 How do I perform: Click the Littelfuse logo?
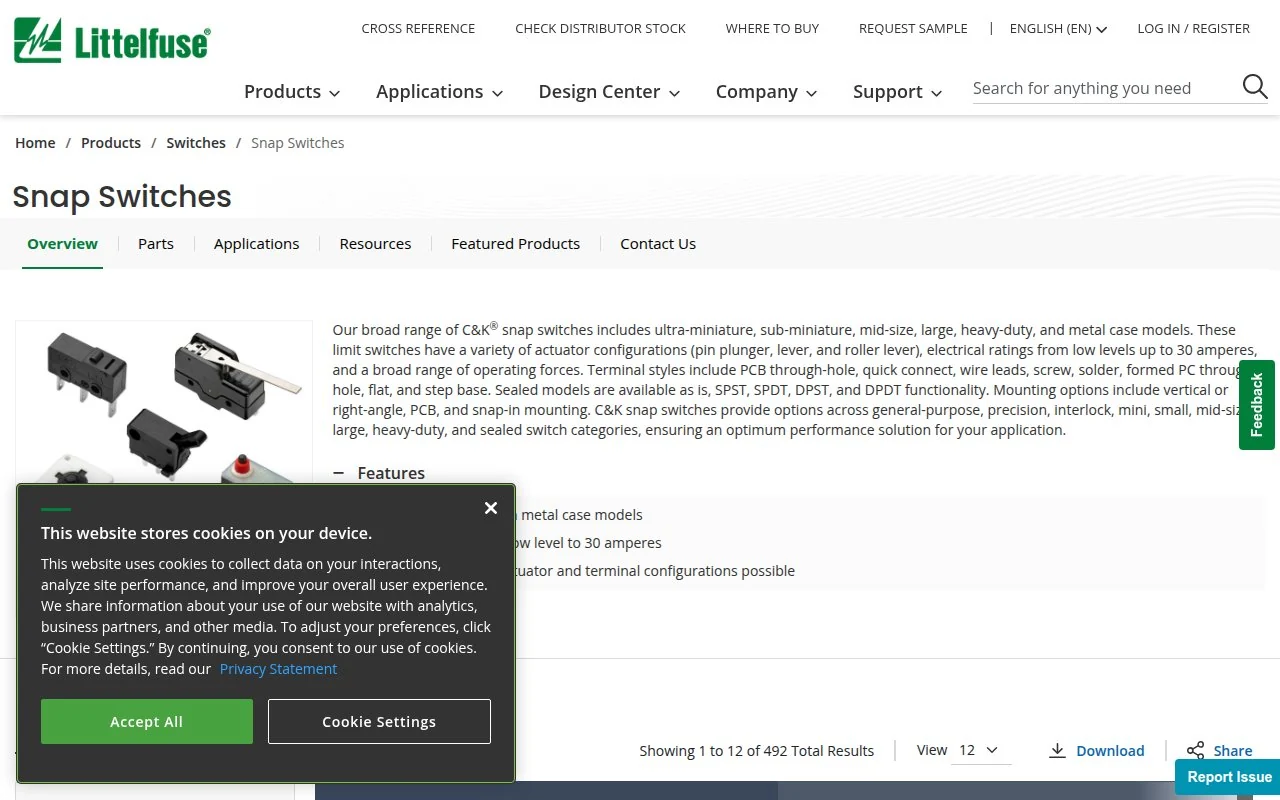point(112,40)
